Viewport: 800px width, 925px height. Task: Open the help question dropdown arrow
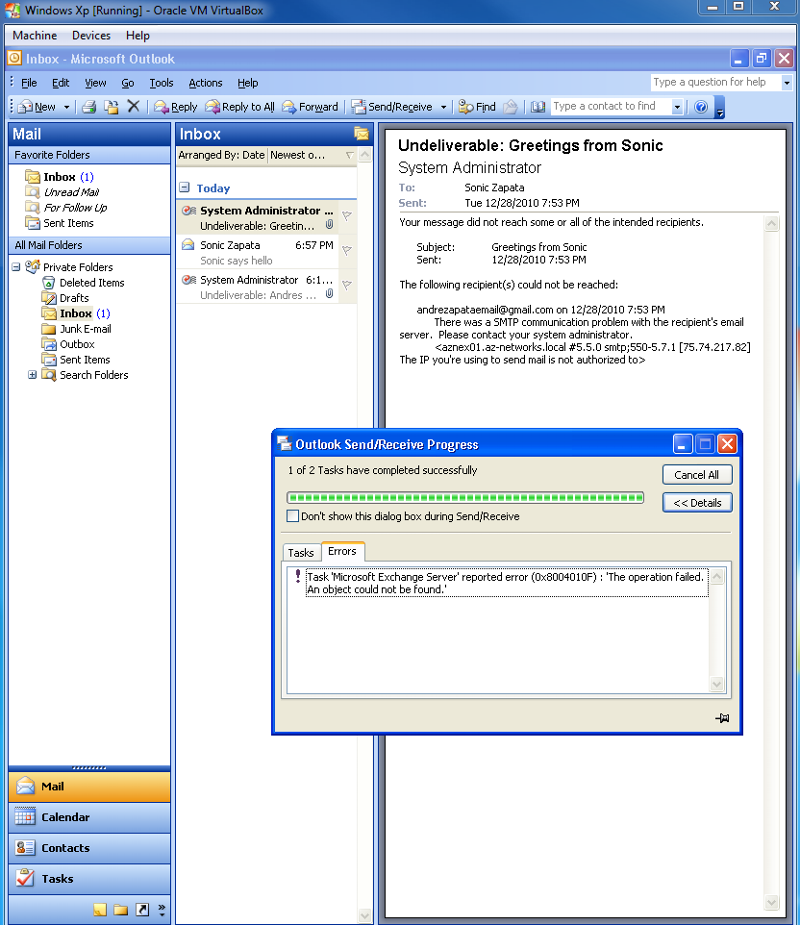[x=786, y=83]
